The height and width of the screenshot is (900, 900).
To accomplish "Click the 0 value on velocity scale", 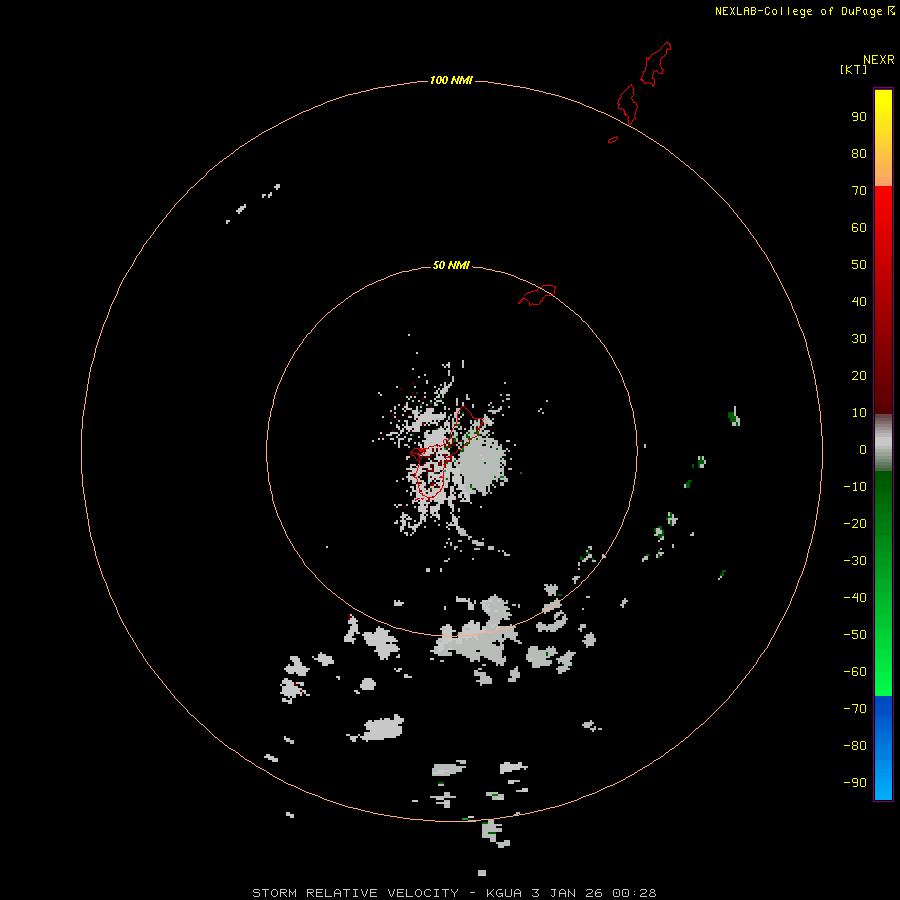I will pos(863,450).
